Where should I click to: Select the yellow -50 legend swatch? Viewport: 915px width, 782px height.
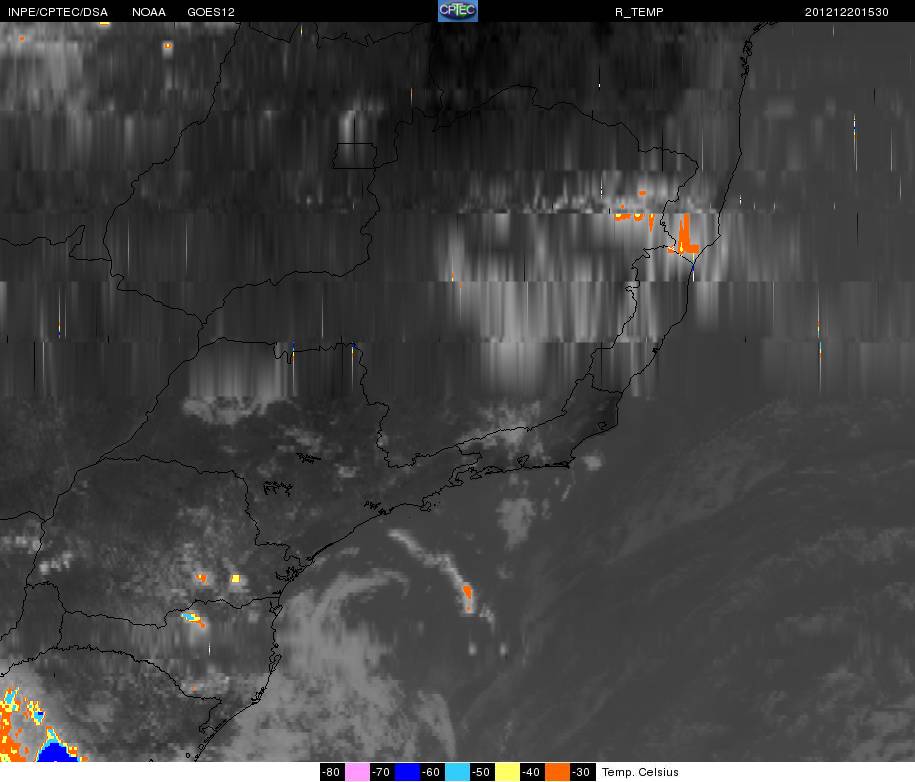pyautogui.click(x=507, y=772)
